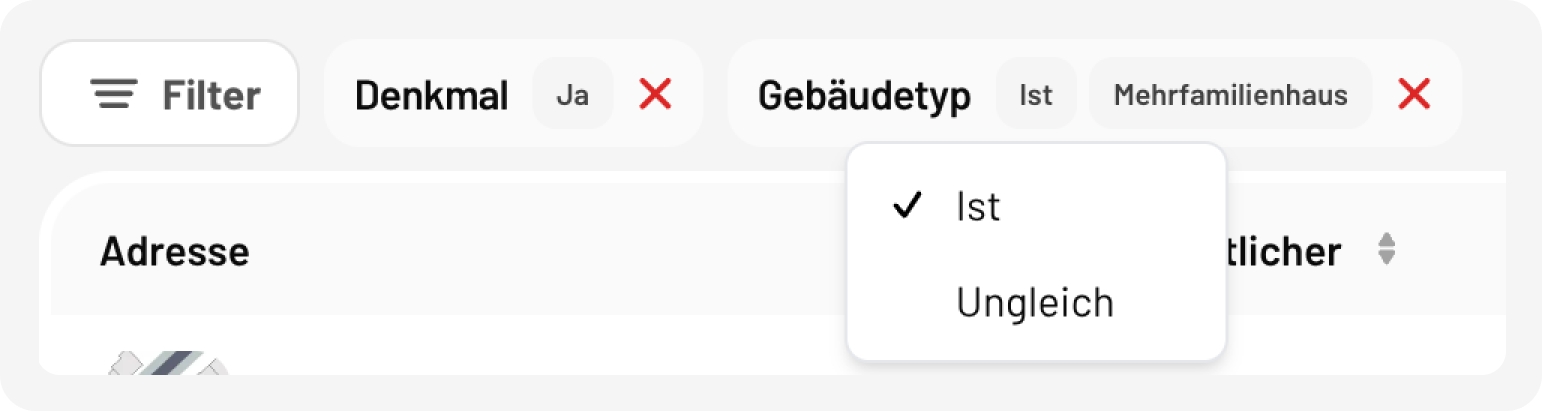
Task: Delete the Gebäudetyp filter using red X
Action: pyautogui.click(x=1414, y=95)
